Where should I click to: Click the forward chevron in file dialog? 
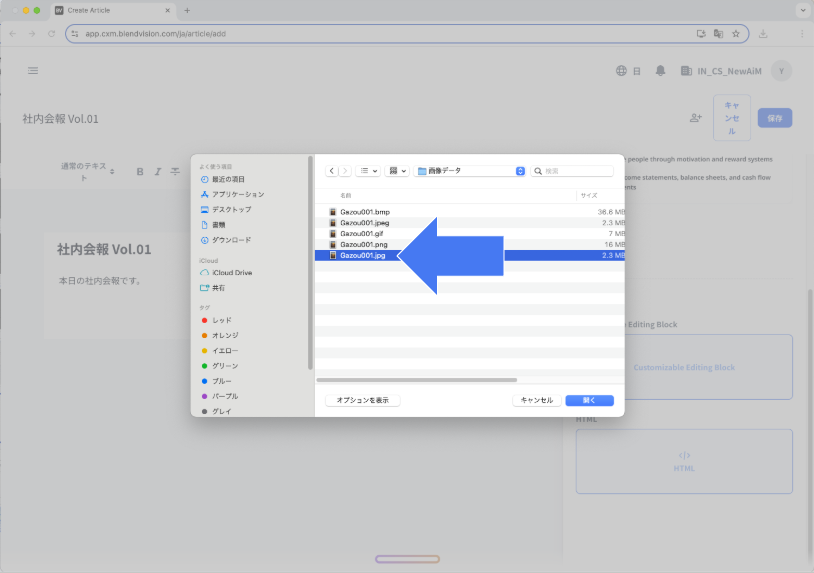(x=345, y=171)
